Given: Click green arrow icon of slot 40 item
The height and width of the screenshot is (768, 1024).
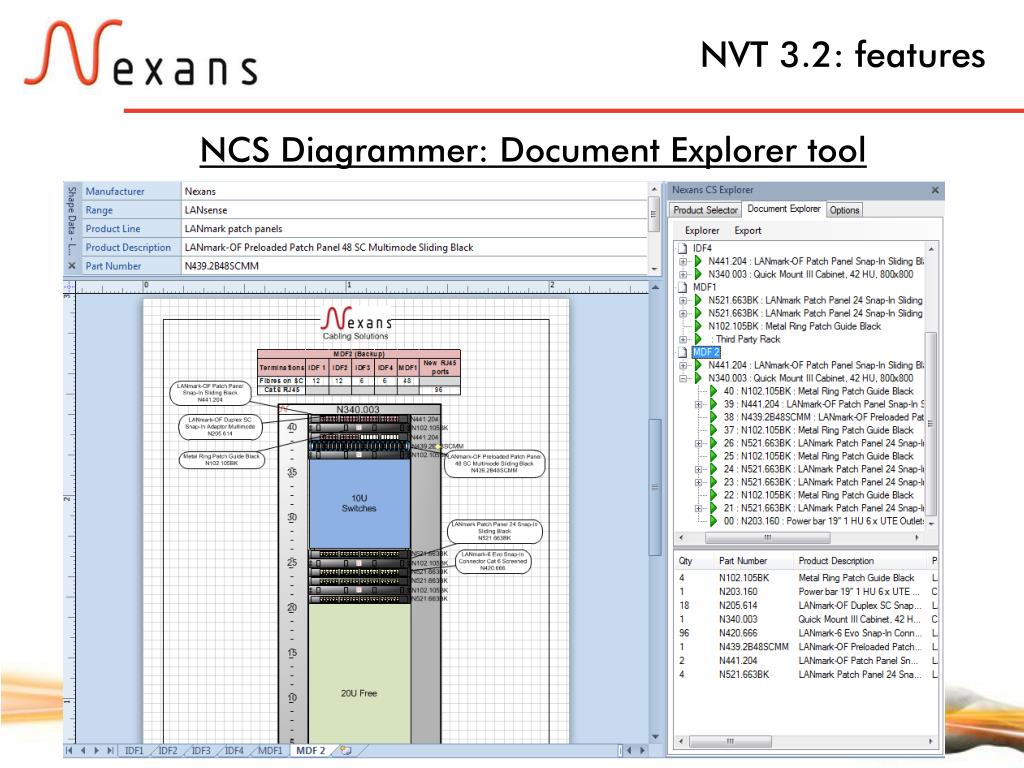Looking at the screenshot, I should 714,391.
